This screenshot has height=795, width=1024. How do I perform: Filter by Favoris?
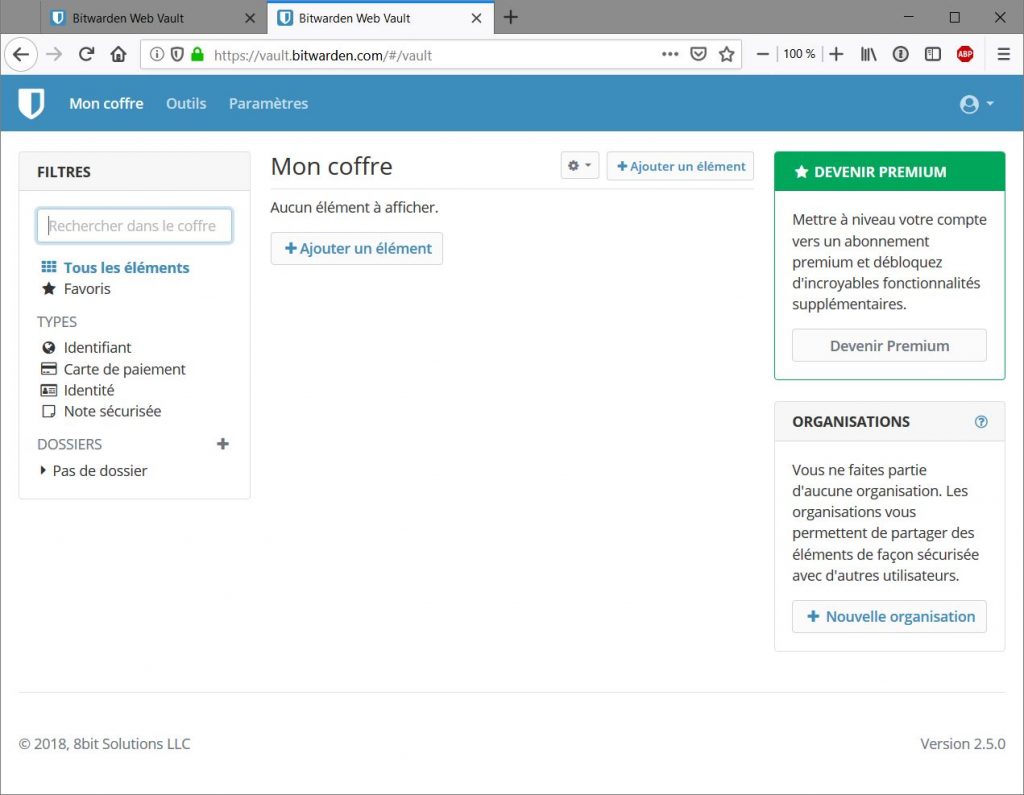pos(86,289)
